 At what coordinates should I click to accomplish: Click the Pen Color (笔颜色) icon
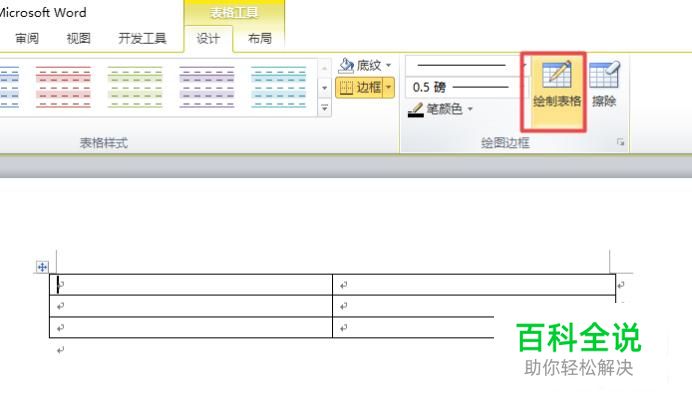(x=416, y=109)
